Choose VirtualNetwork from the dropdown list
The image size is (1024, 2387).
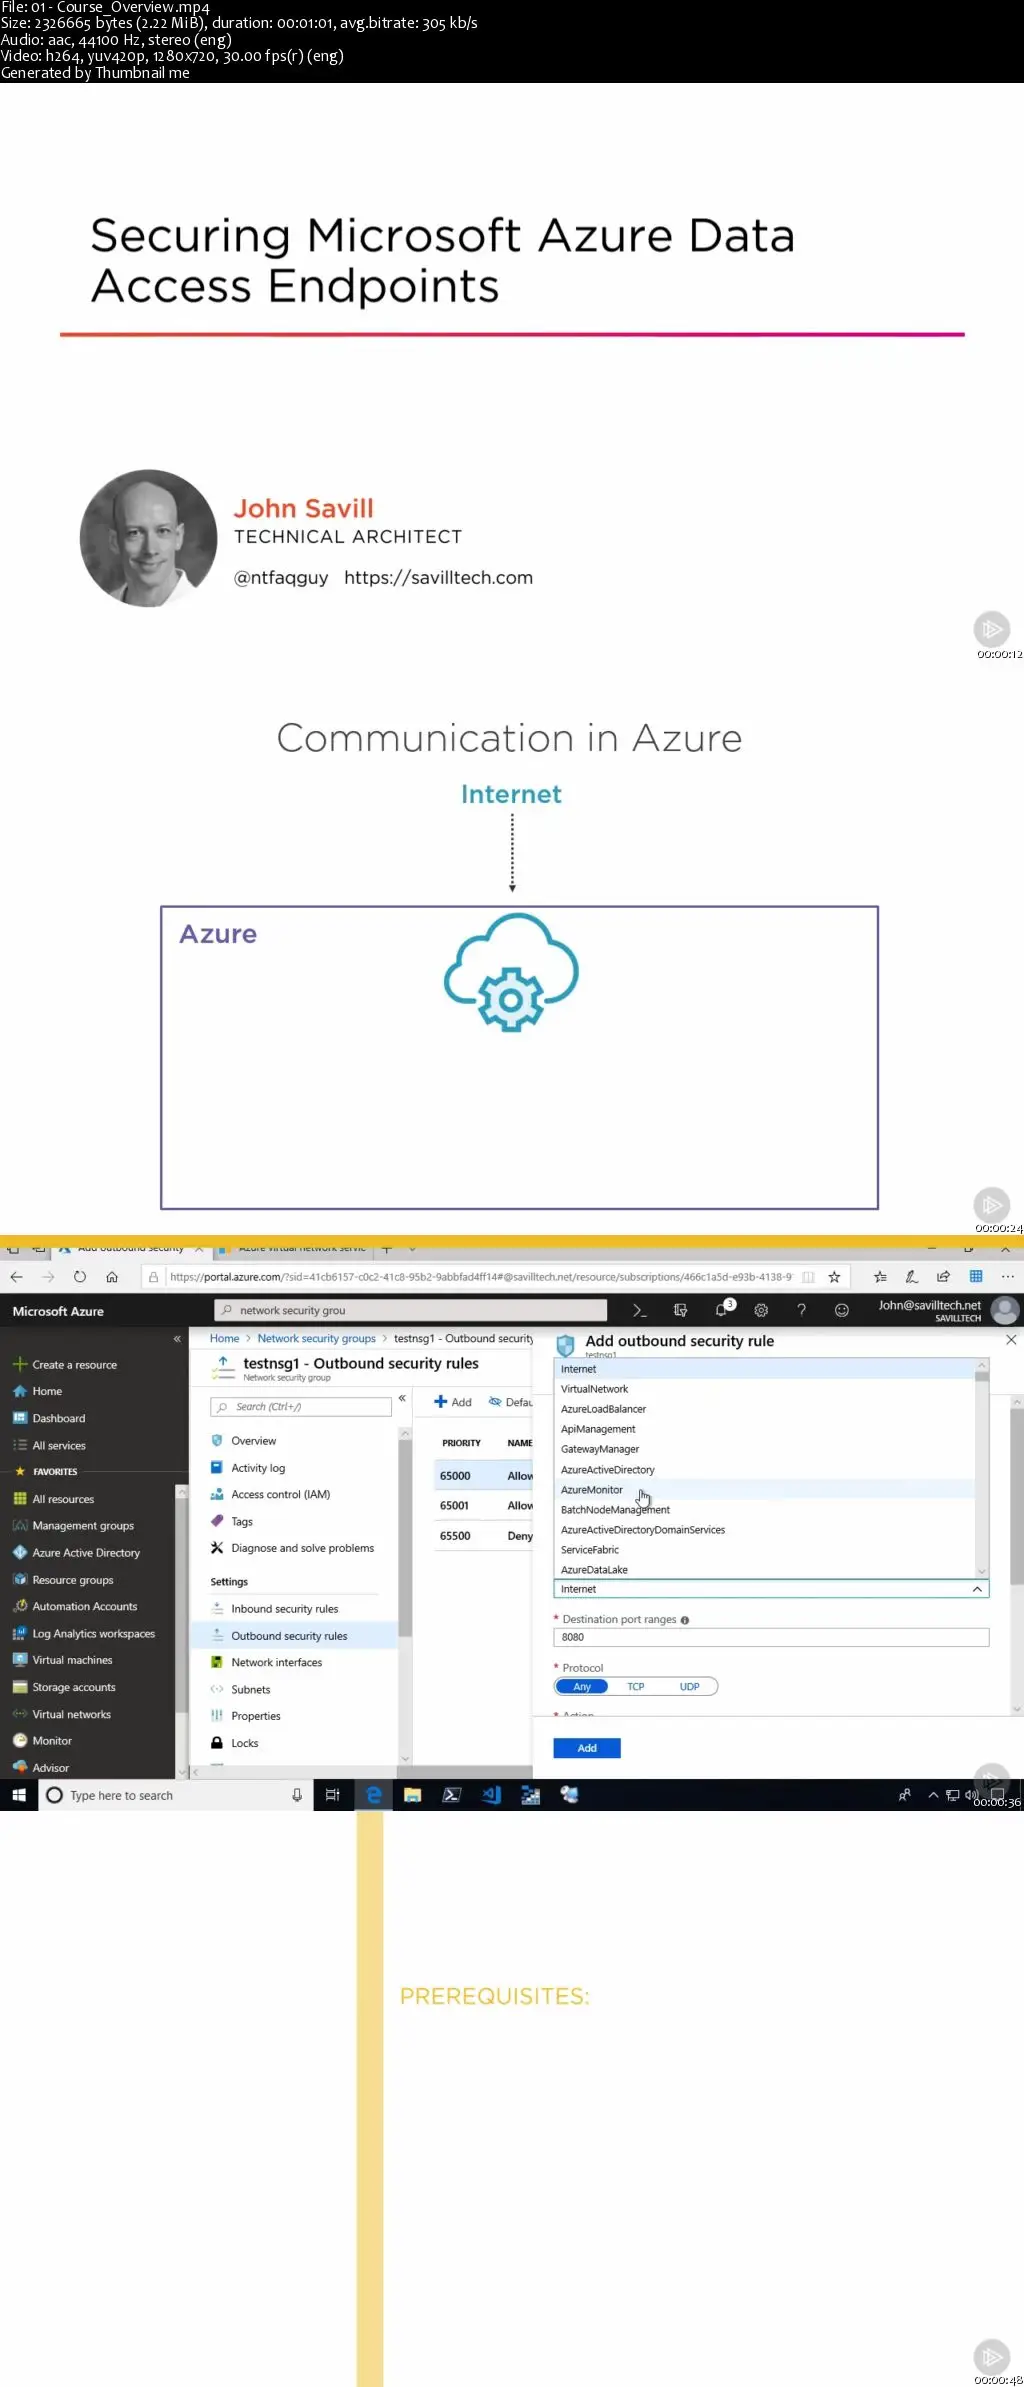pos(595,1388)
